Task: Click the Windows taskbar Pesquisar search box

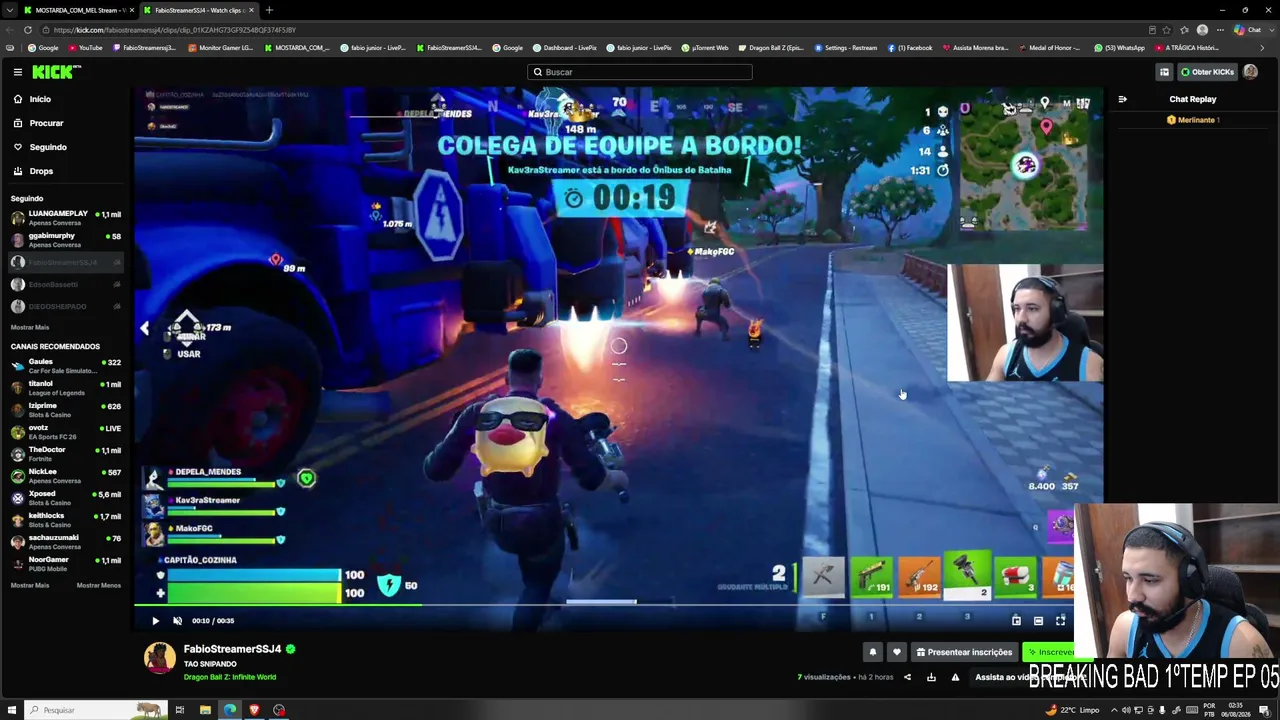Action: pyautogui.click(x=95, y=710)
